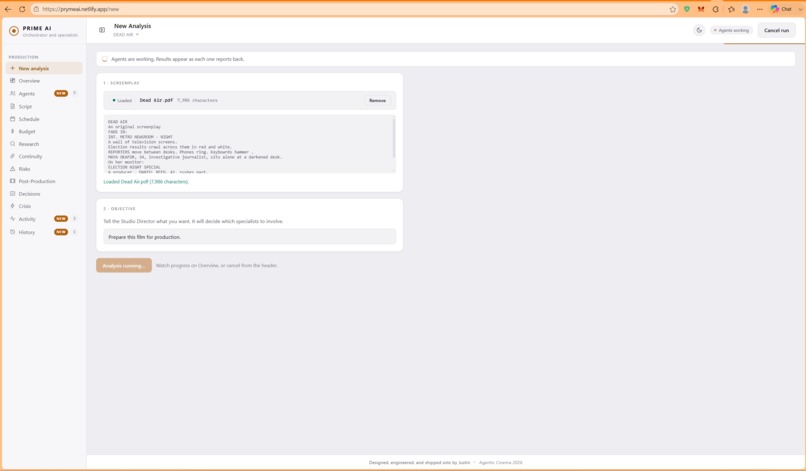Click the Decisions list icon
This screenshot has height=471, width=806.
point(12,194)
